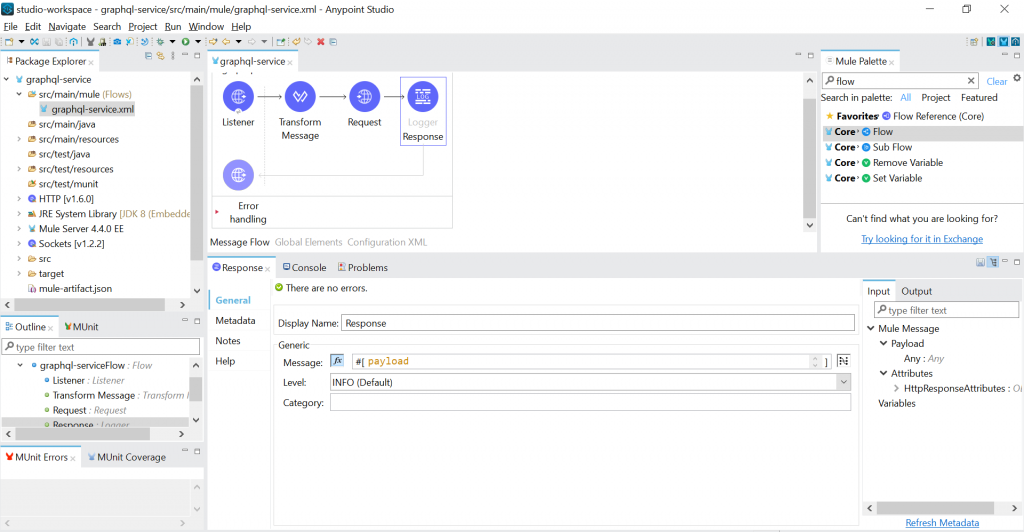Close the Package Explorer tab
This screenshot has width=1024, height=532.
(x=91, y=63)
